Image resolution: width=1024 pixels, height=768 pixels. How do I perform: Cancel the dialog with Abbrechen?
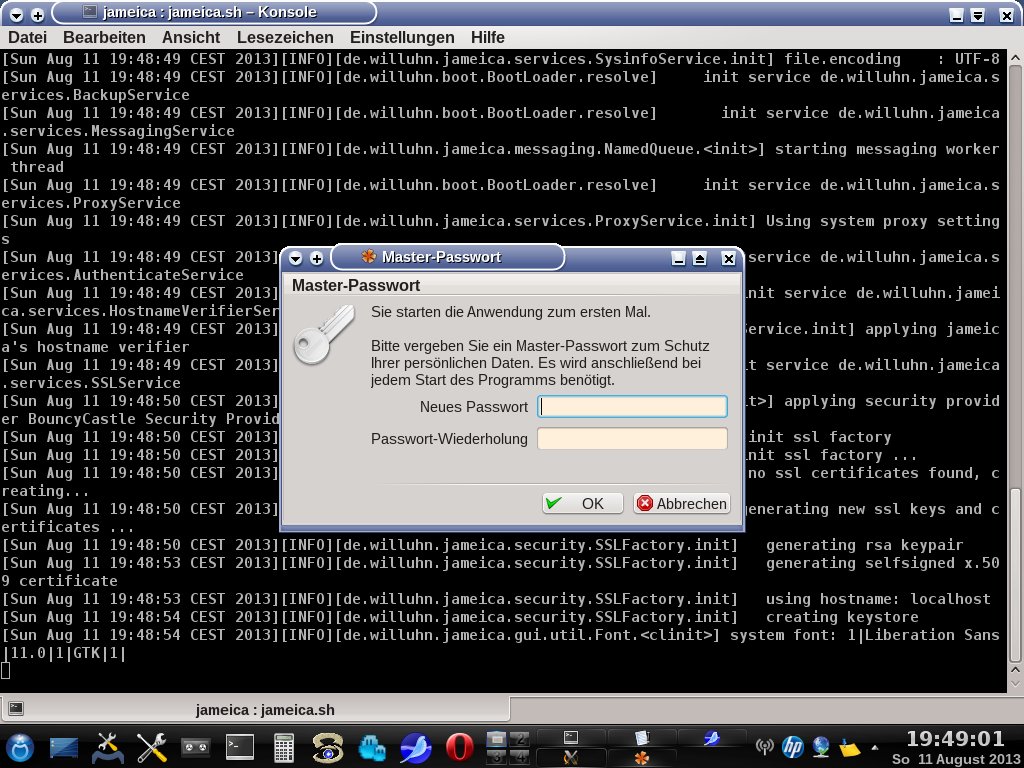[x=682, y=504]
